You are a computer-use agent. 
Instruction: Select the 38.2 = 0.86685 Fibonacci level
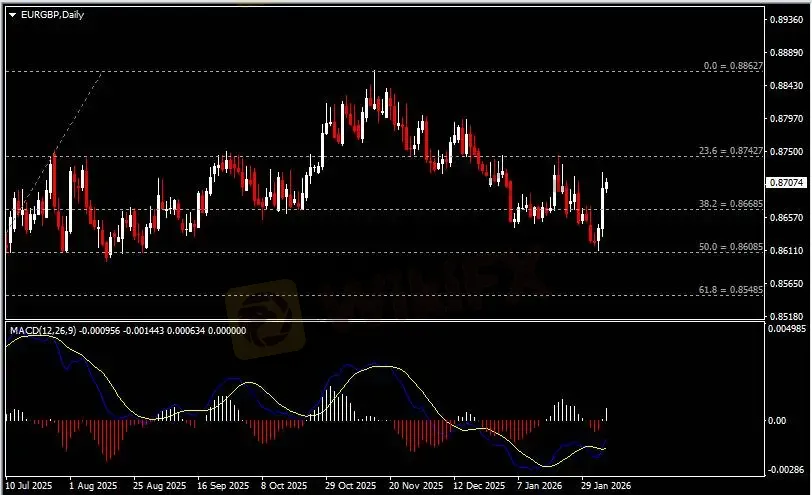tap(731, 204)
